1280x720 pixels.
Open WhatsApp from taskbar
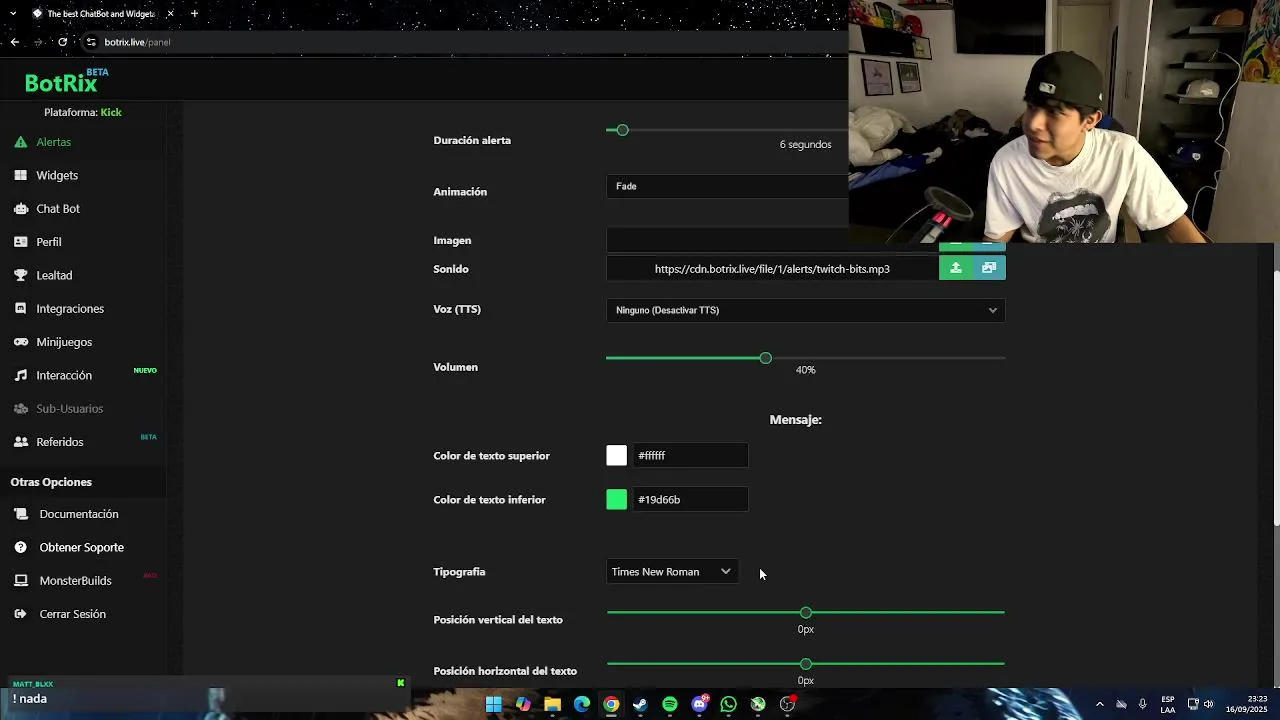click(x=729, y=704)
